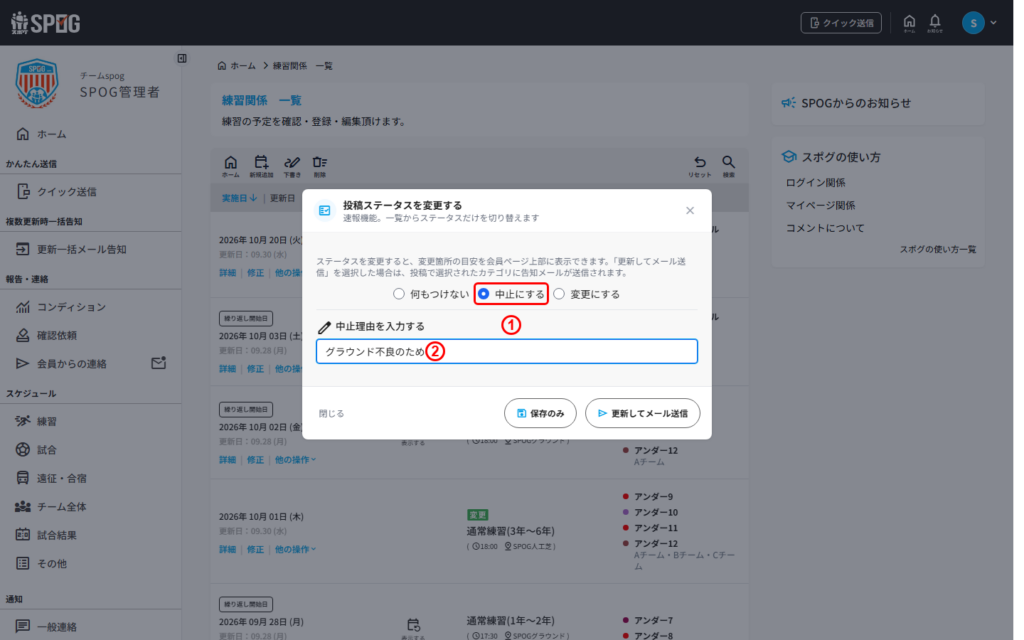
Task: Click 修正 for 2026年10月20日 entry
Action: tap(255, 273)
